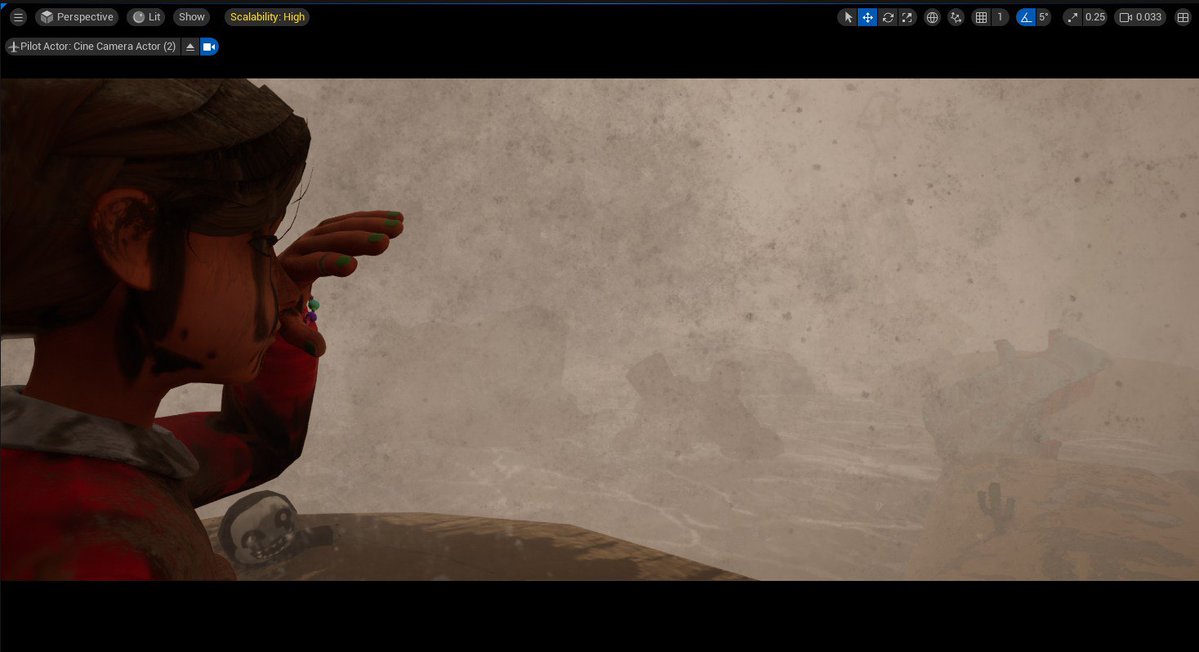Toggle rotation angle snapping
Screen dimensions: 1199x652
(1025, 17)
